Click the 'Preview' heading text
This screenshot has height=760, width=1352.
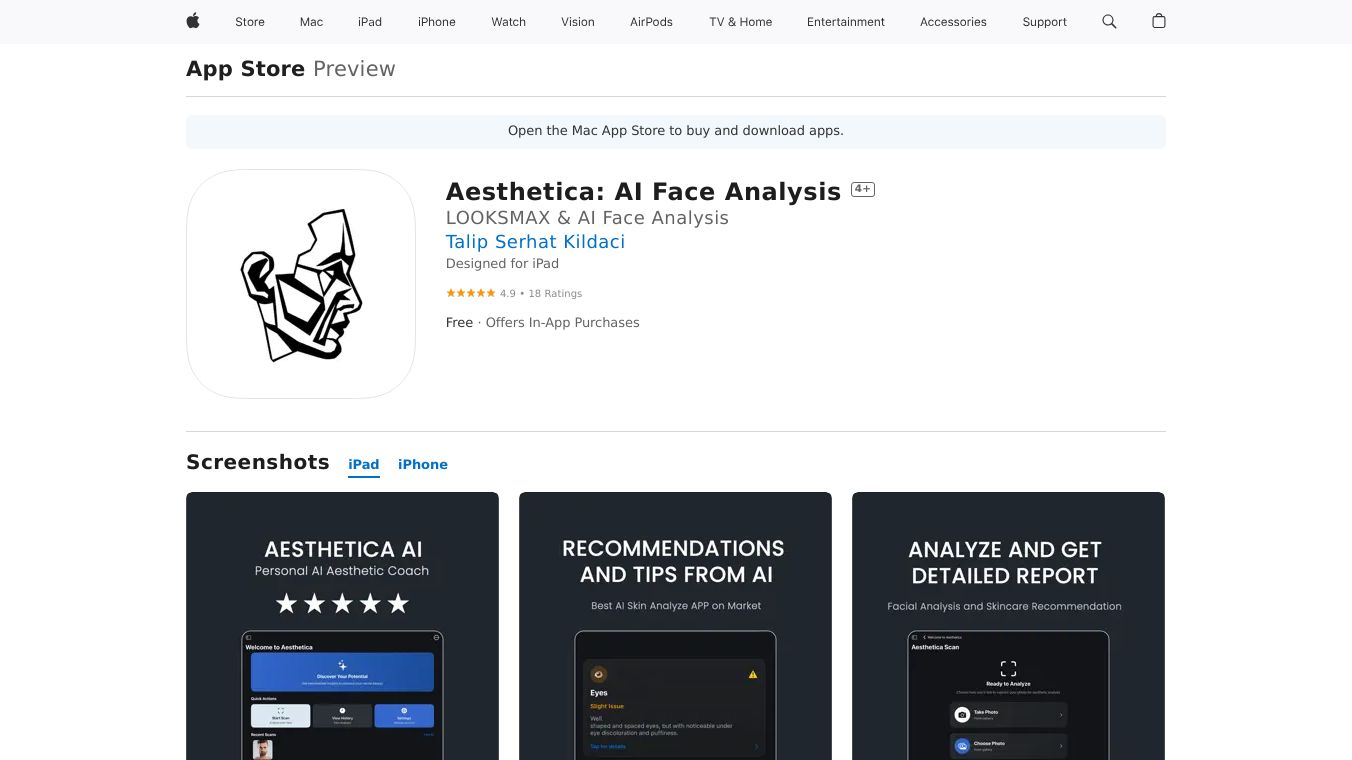pos(354,69)
